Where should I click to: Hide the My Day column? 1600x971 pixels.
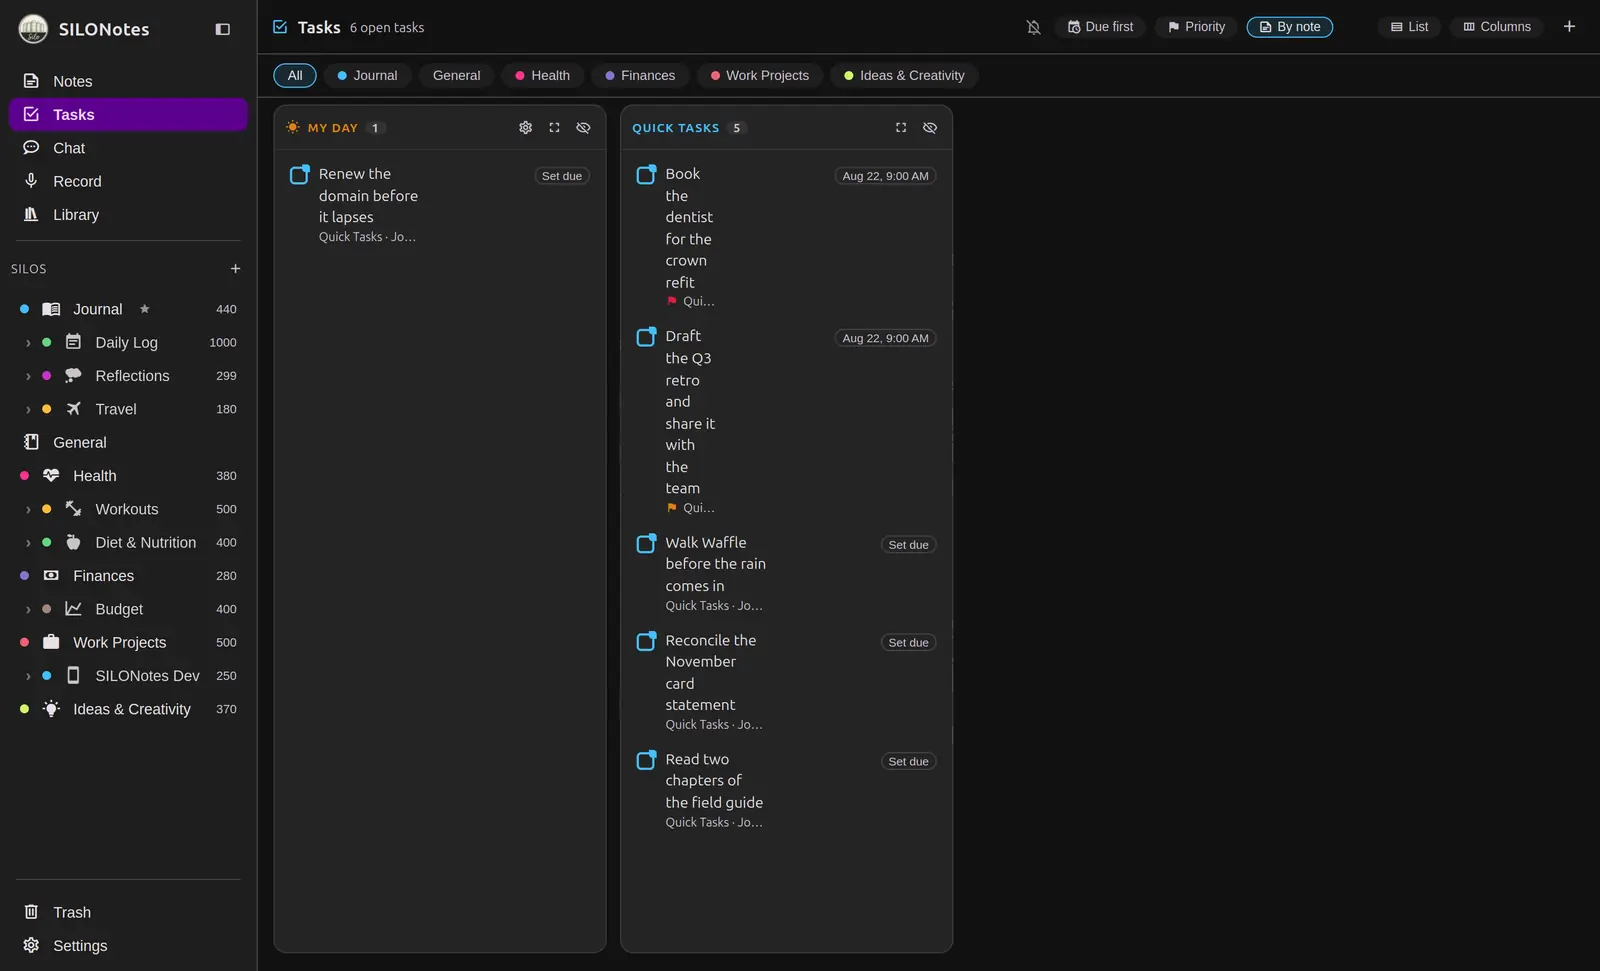[583, 128]
